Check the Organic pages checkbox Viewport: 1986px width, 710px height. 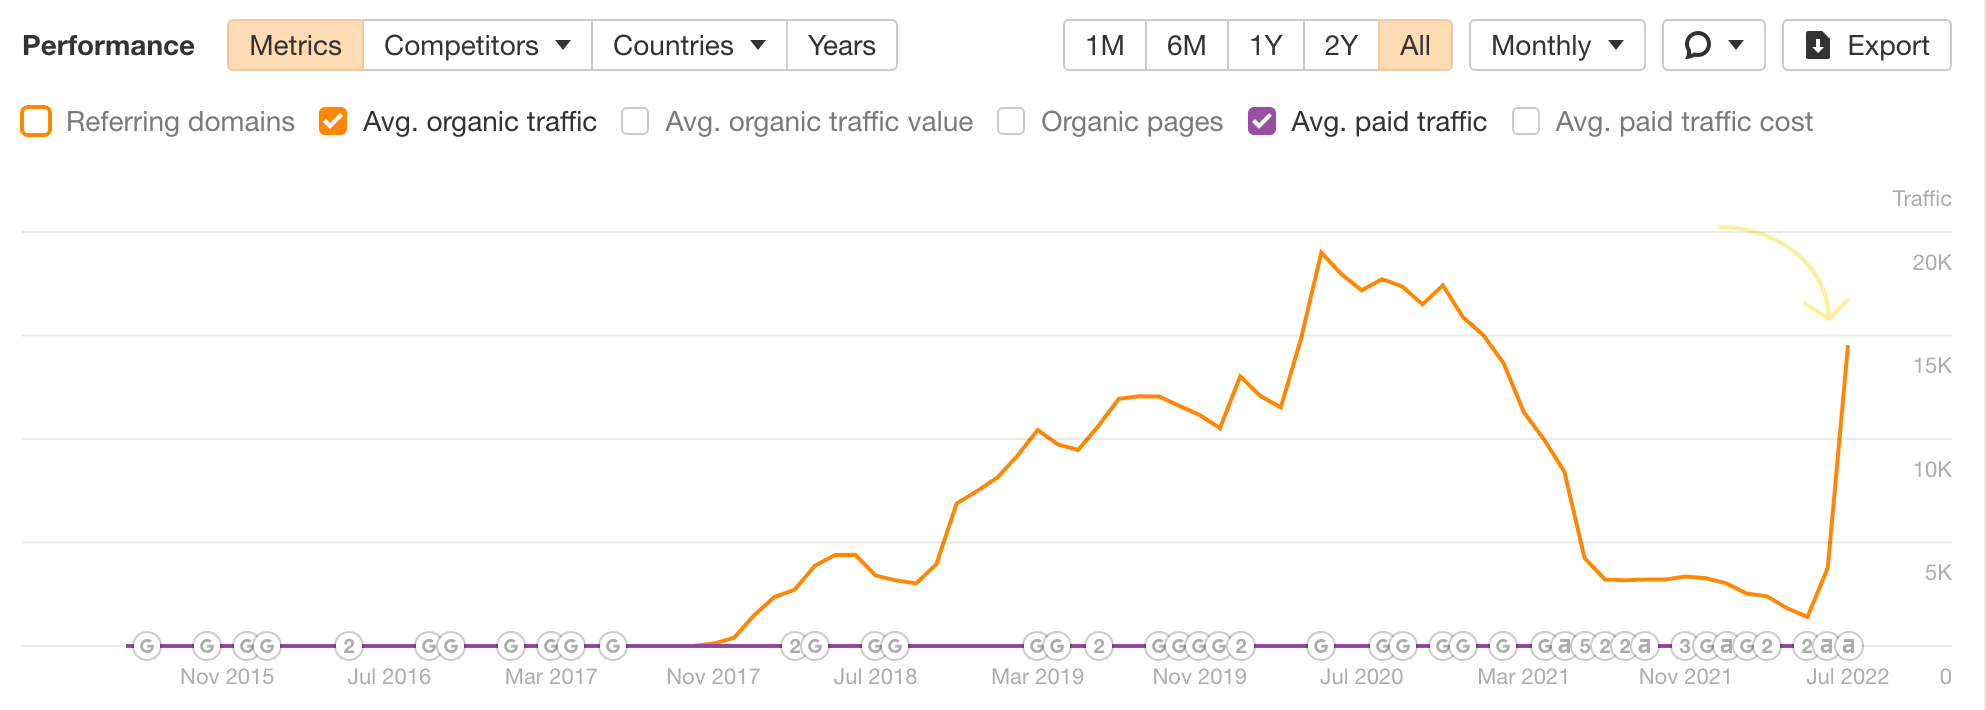coord(1011,121)
